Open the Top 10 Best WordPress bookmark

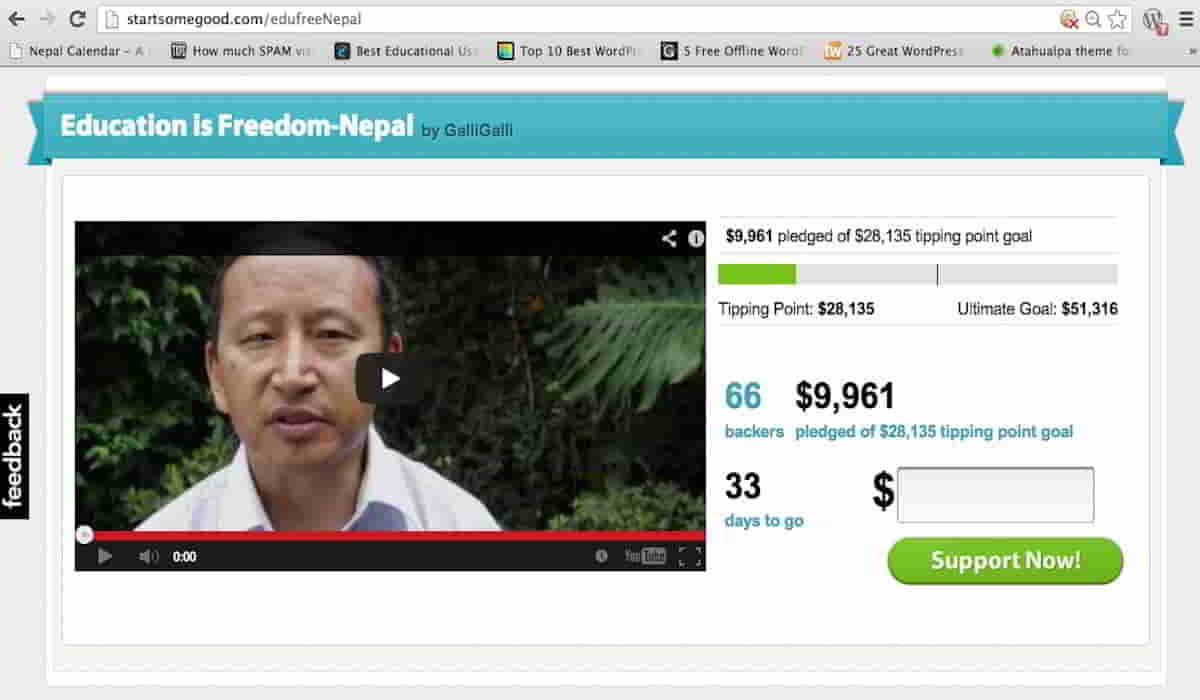coord(569,51)
